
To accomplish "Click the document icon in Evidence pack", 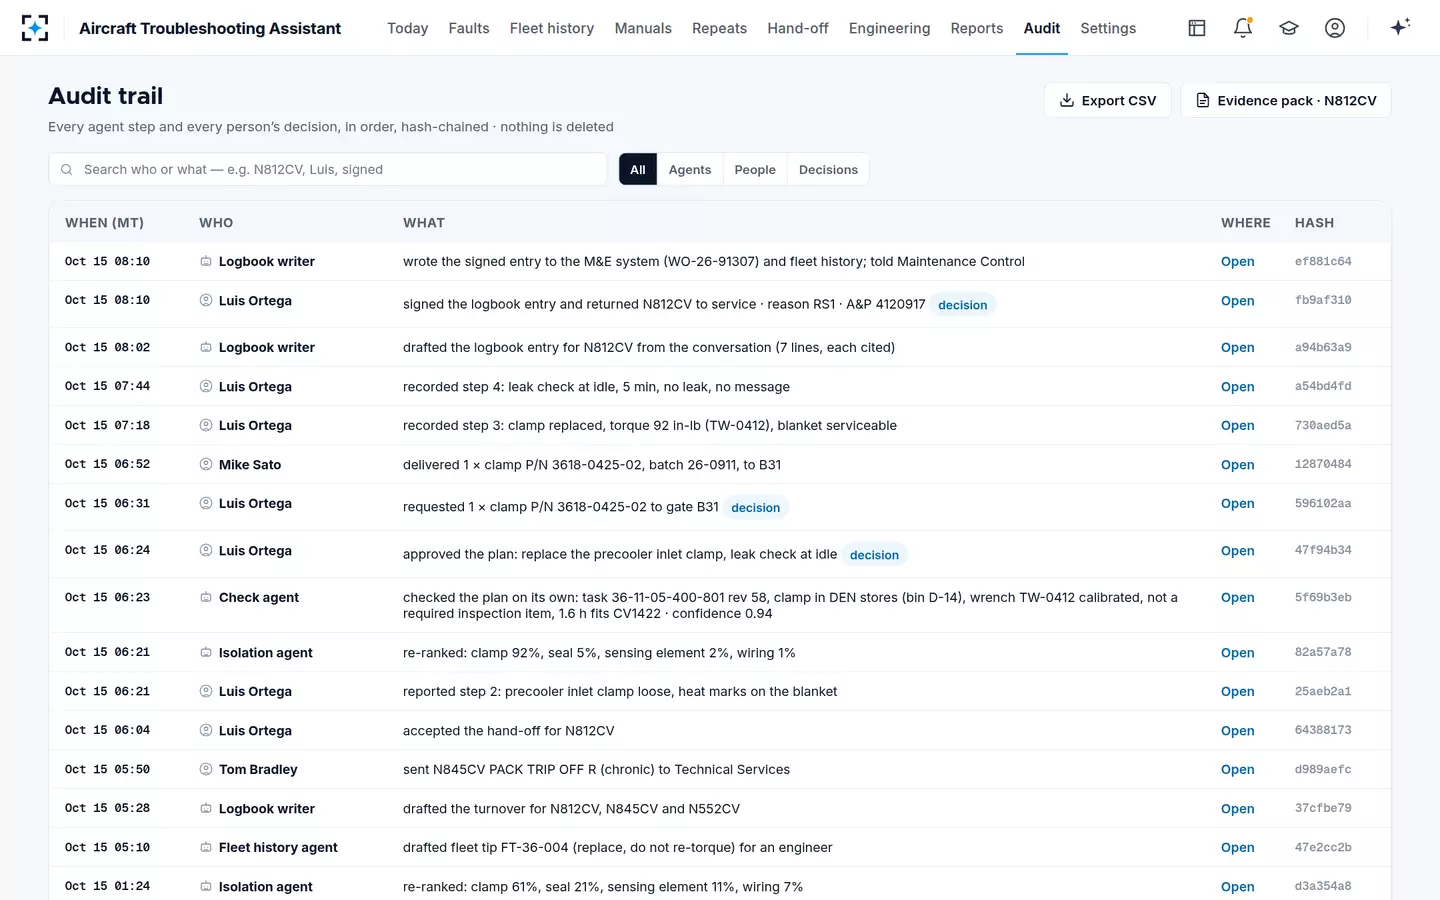I will click(x=1203, y=100).
